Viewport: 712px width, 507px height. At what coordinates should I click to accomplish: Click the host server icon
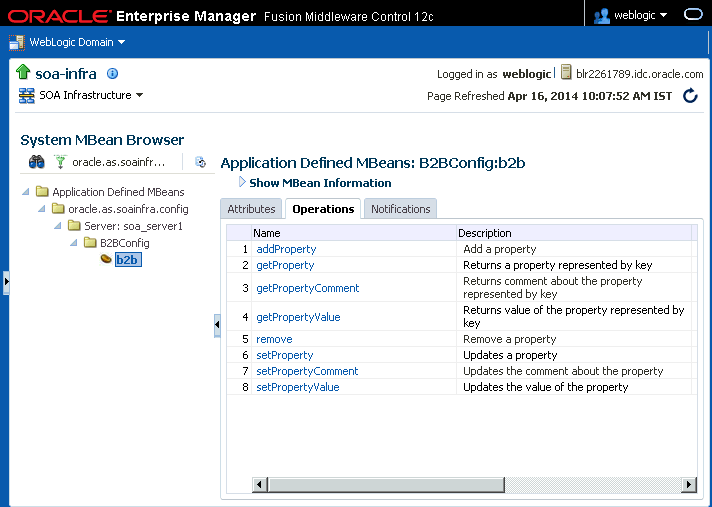[566, 73]
